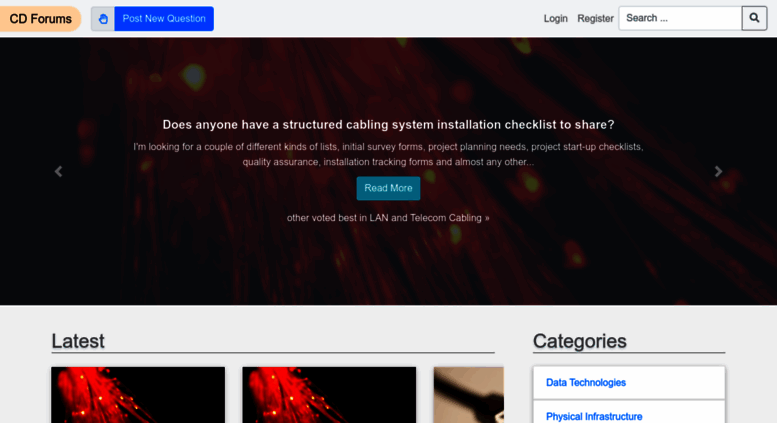
Task: Focus the Search input field
Action: click(x=680, y=18)
